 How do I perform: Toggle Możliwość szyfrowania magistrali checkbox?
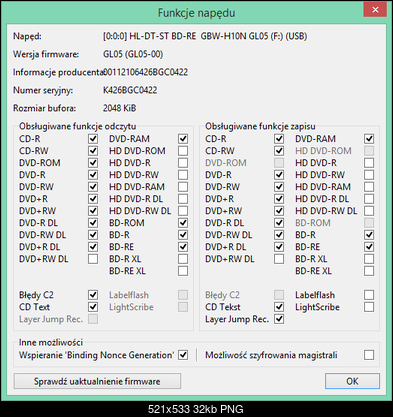click(369, 355)
